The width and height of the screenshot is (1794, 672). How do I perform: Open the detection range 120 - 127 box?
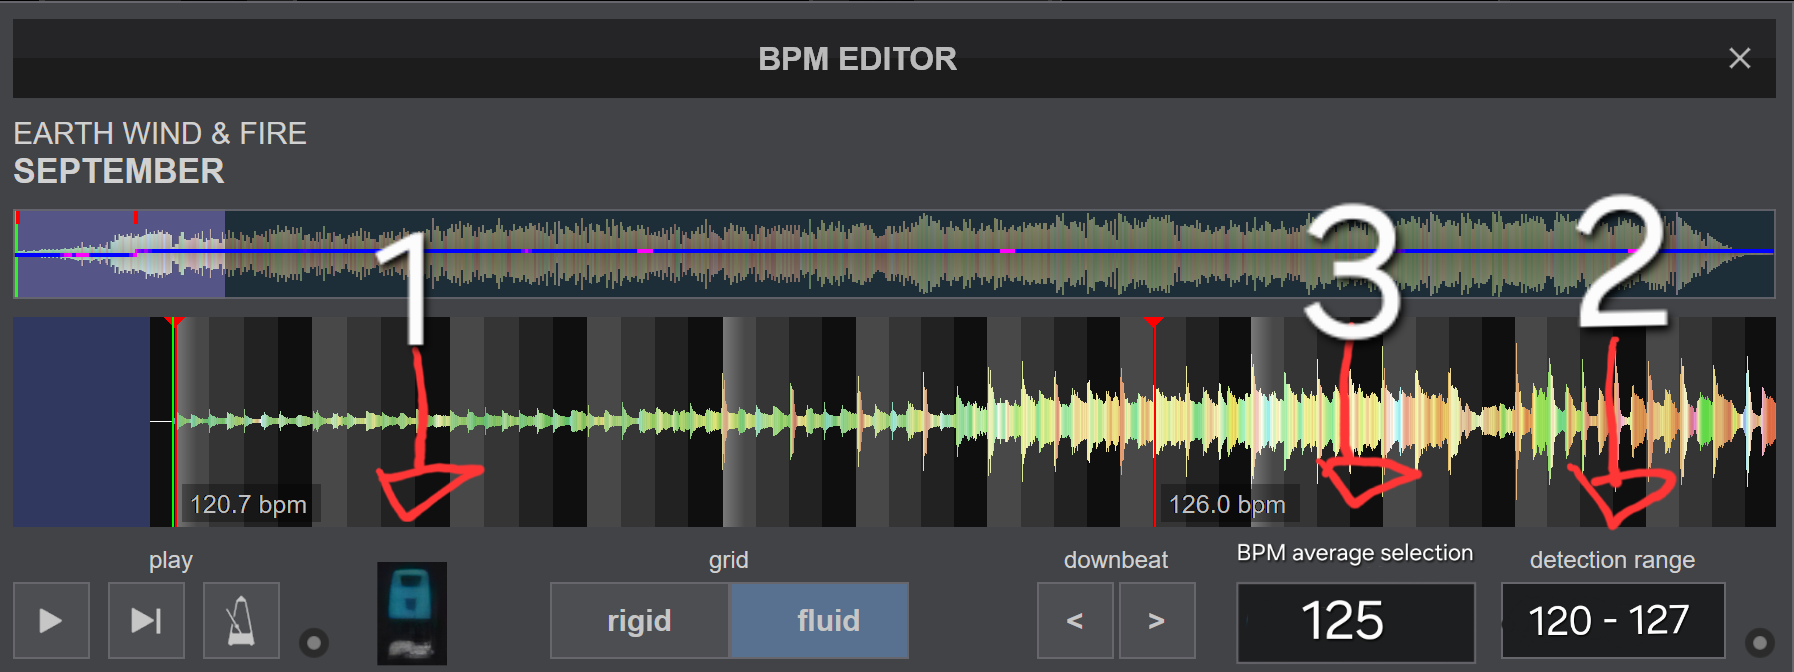[x=1612, y=621]
